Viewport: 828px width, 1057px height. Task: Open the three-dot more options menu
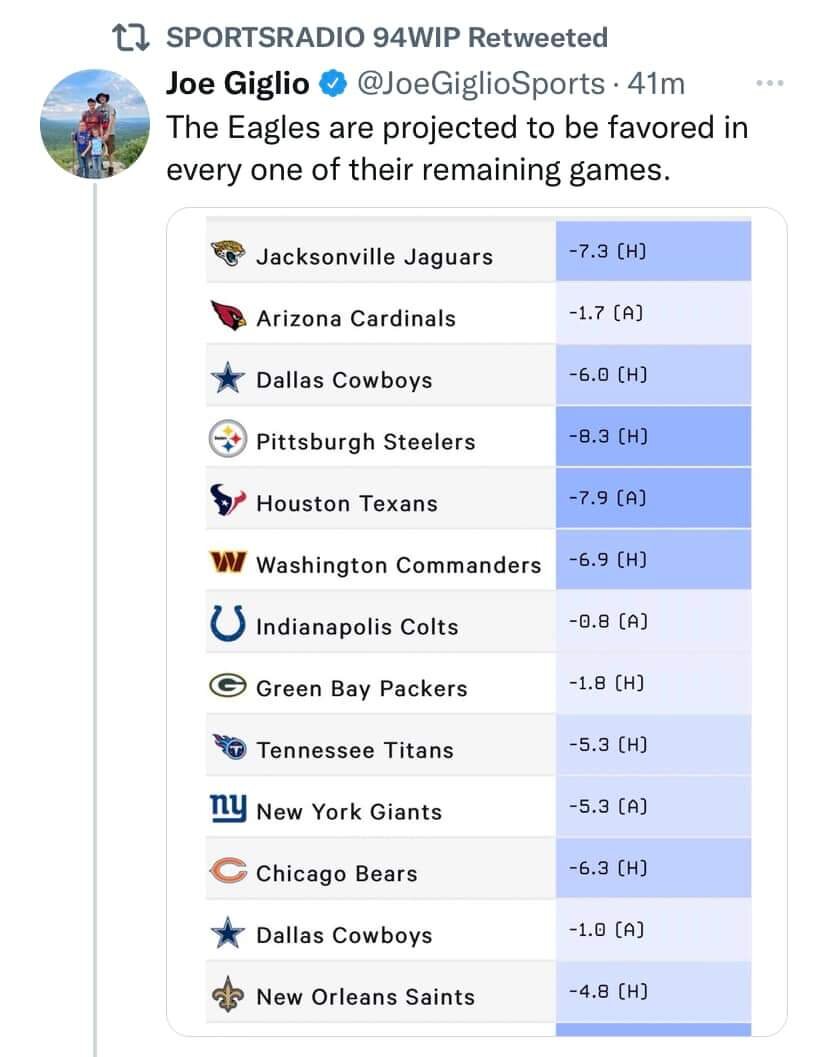(x=769, y=84)
